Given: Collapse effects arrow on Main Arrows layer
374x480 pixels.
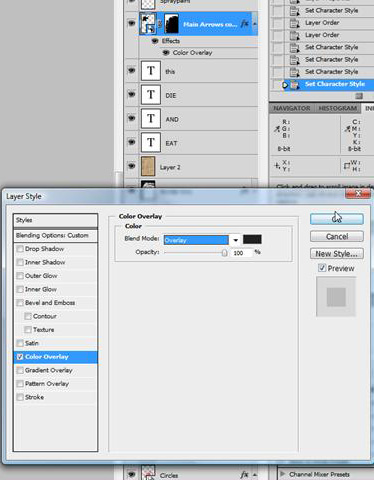Looking at the screenshot, I should pyautogui.click(x=254, y=24).
